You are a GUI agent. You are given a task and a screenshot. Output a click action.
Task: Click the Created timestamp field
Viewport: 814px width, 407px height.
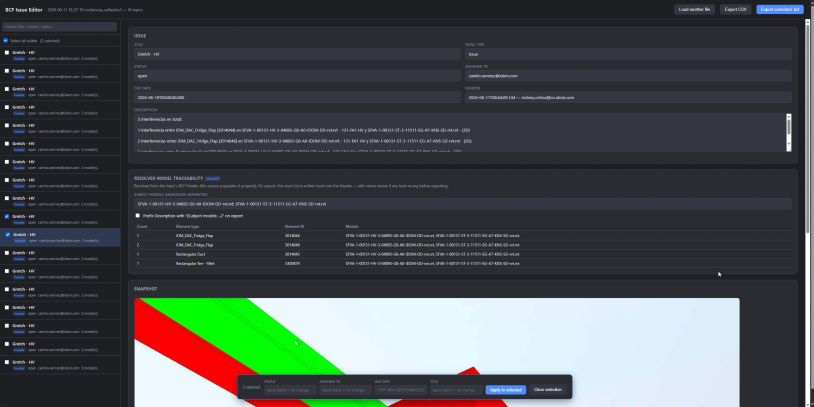[x=628, y=98]
